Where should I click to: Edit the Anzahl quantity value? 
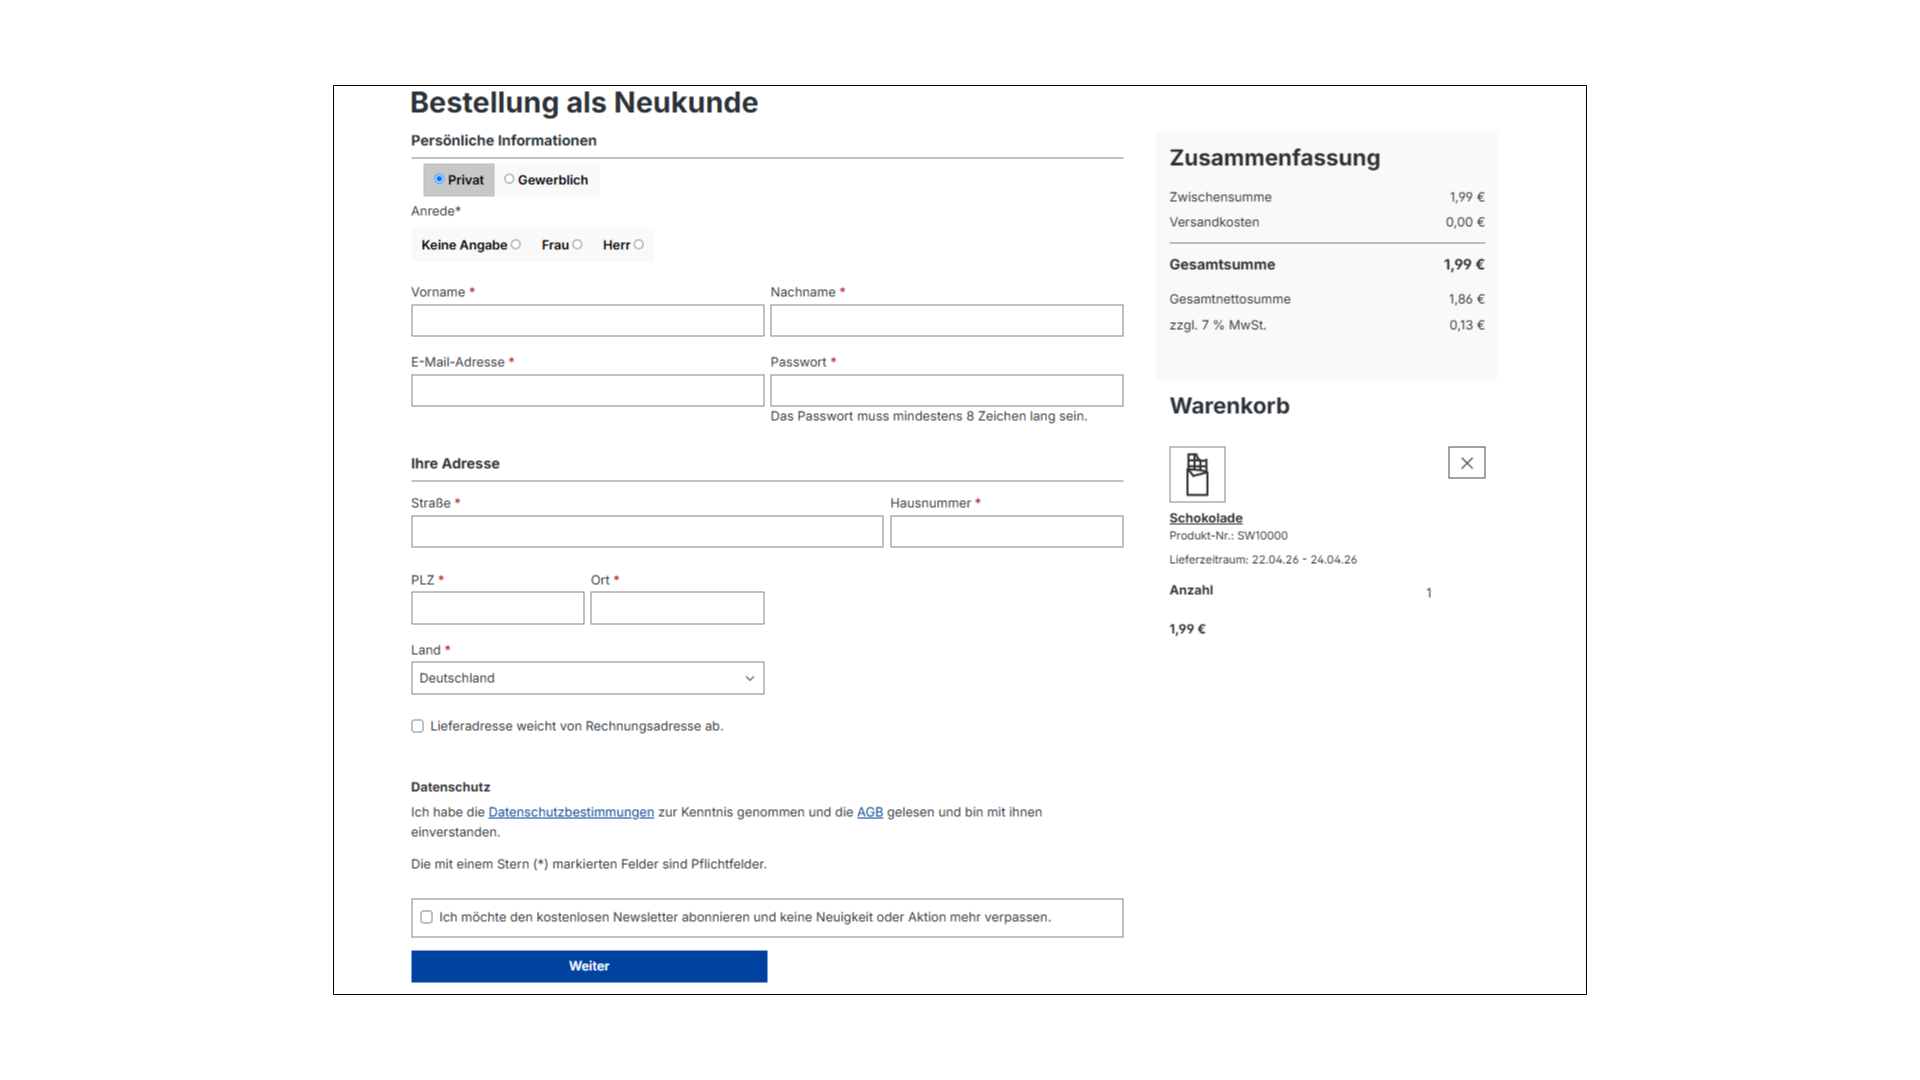point(1429,592)
